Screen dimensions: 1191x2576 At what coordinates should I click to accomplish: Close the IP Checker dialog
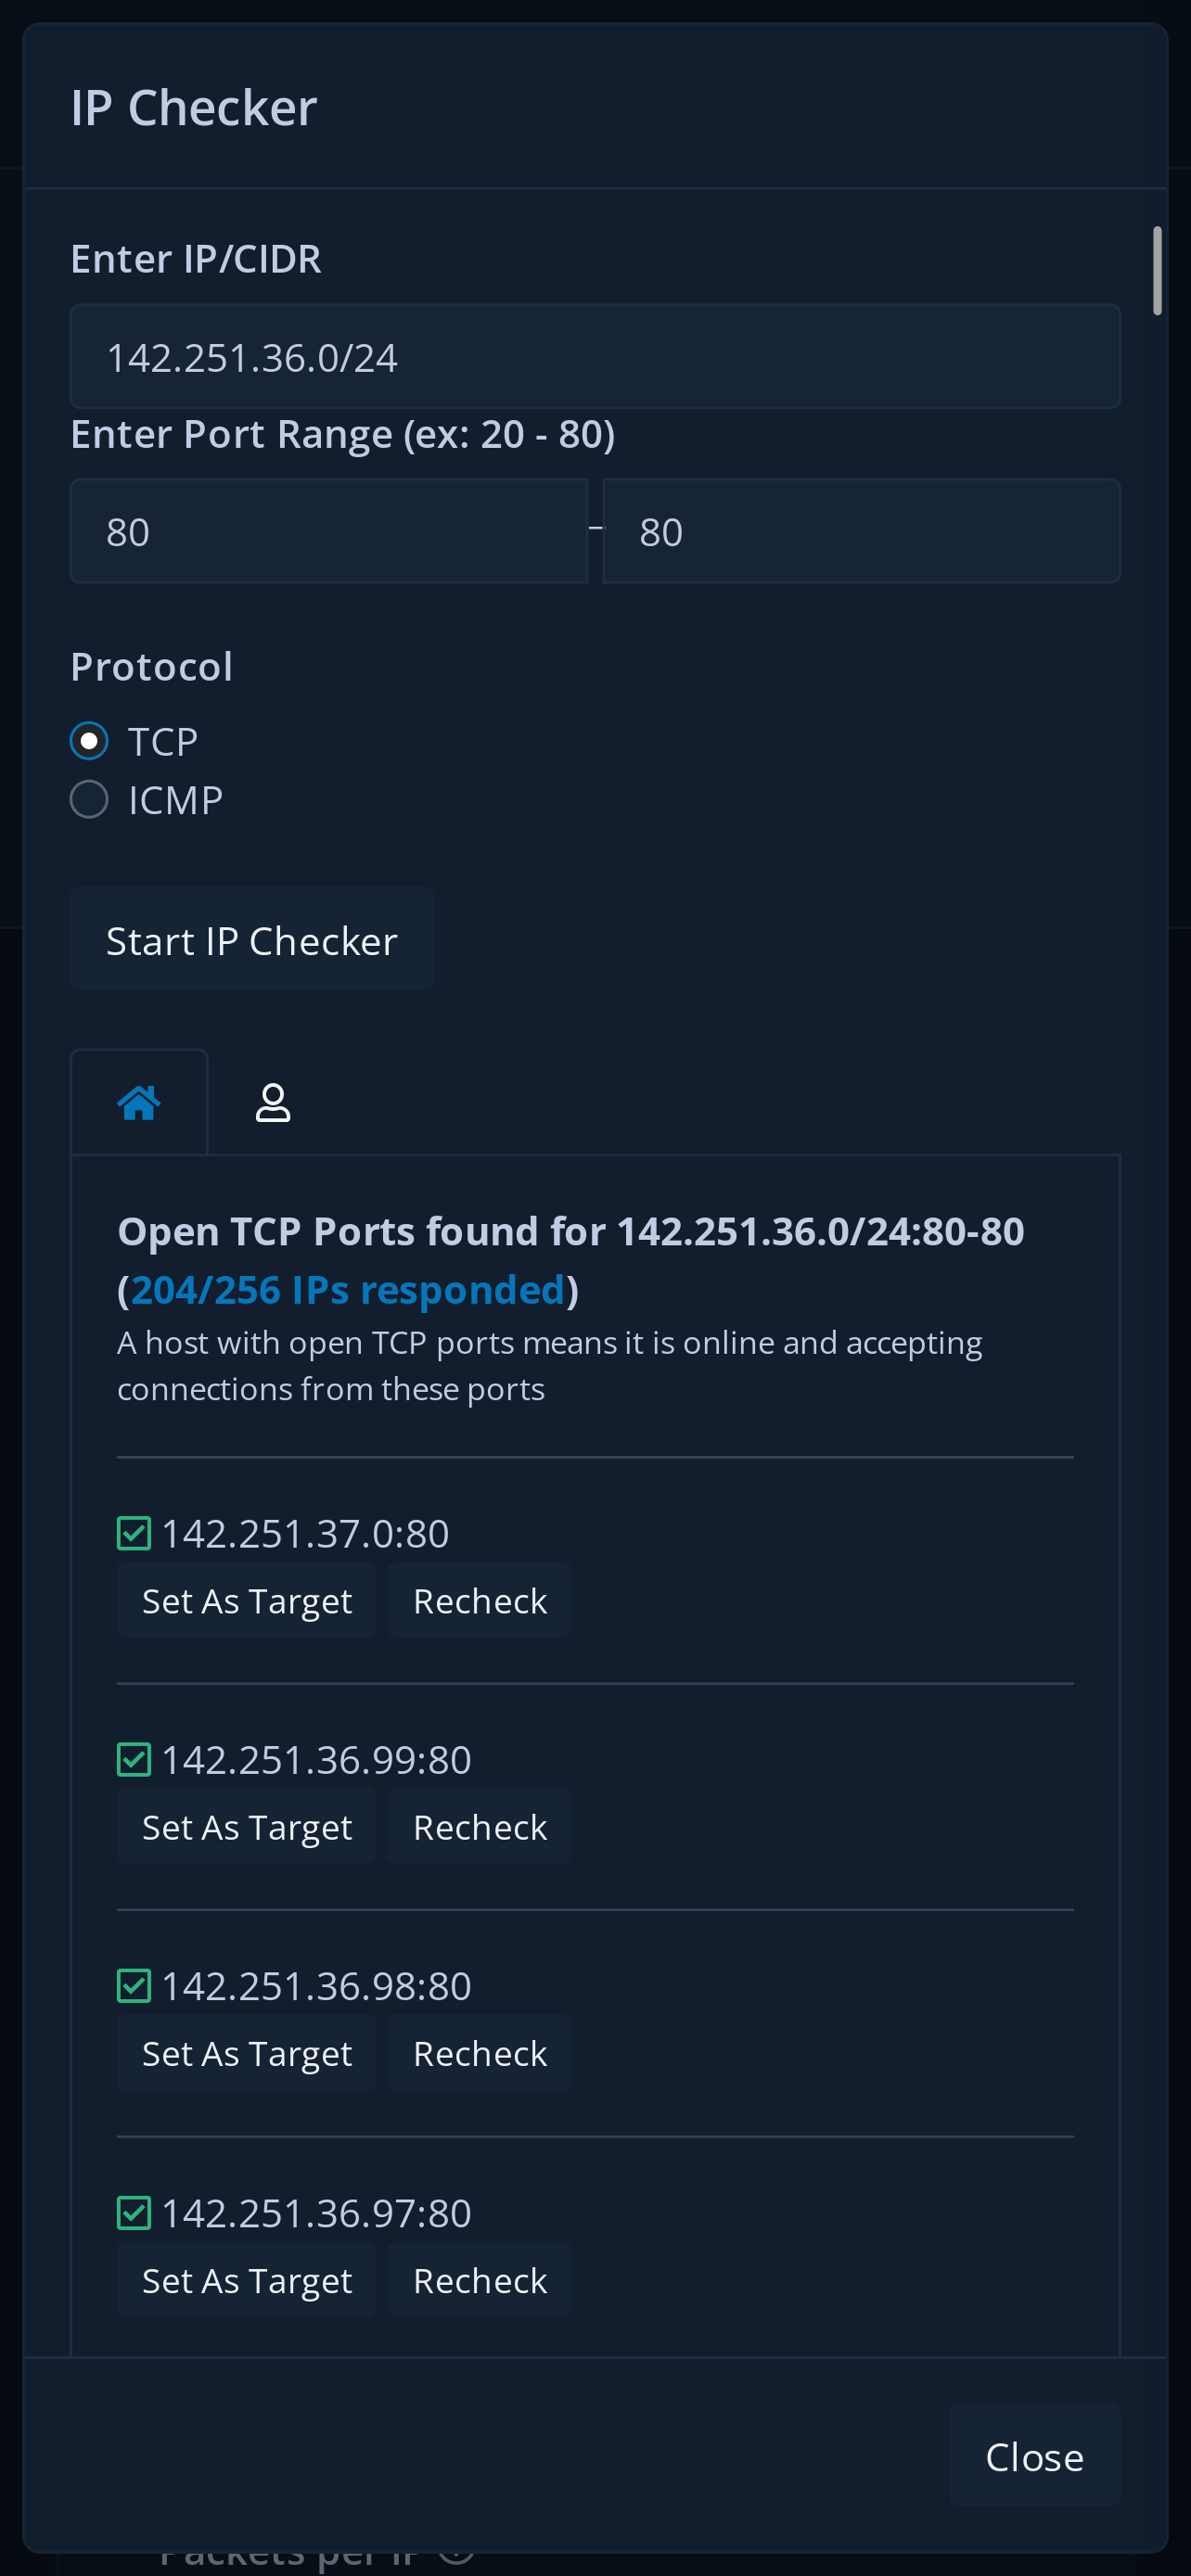point(1034,2456)
